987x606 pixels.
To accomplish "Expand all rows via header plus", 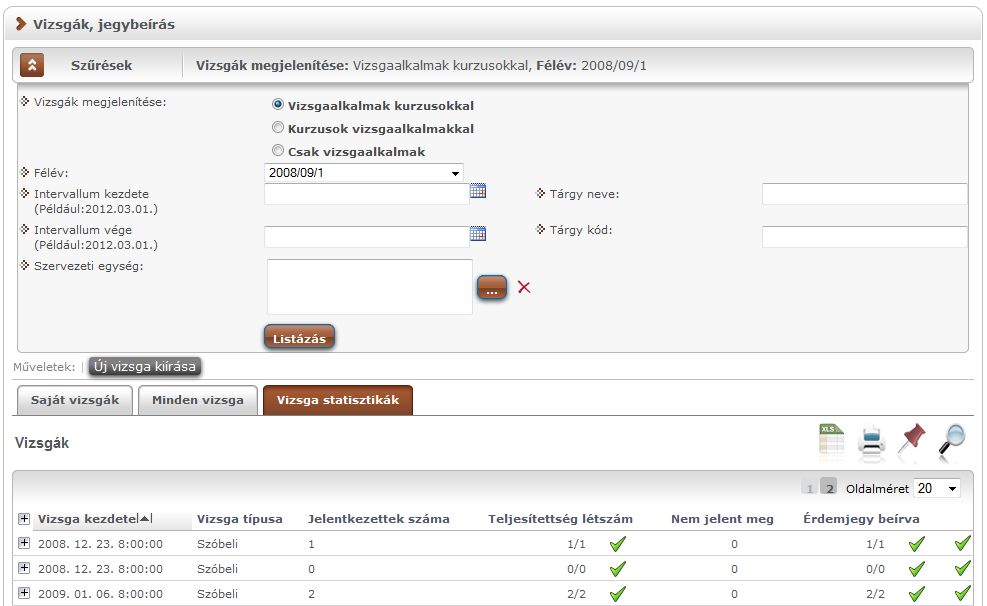I will point(24,519).
